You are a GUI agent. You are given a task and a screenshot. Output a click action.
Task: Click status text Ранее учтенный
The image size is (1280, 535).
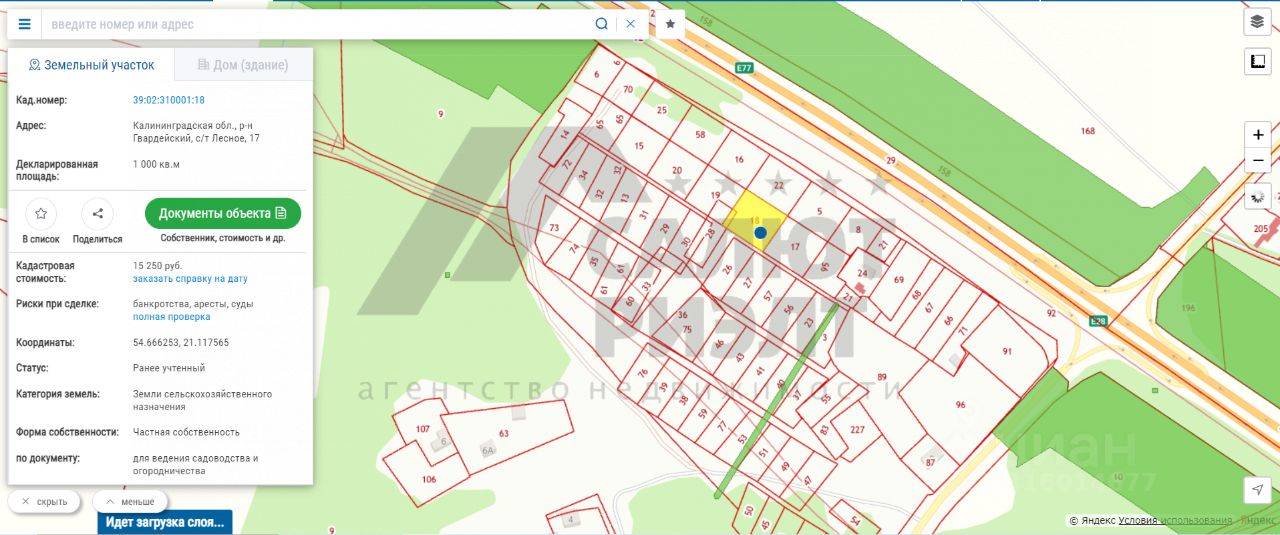pos(169,368)
